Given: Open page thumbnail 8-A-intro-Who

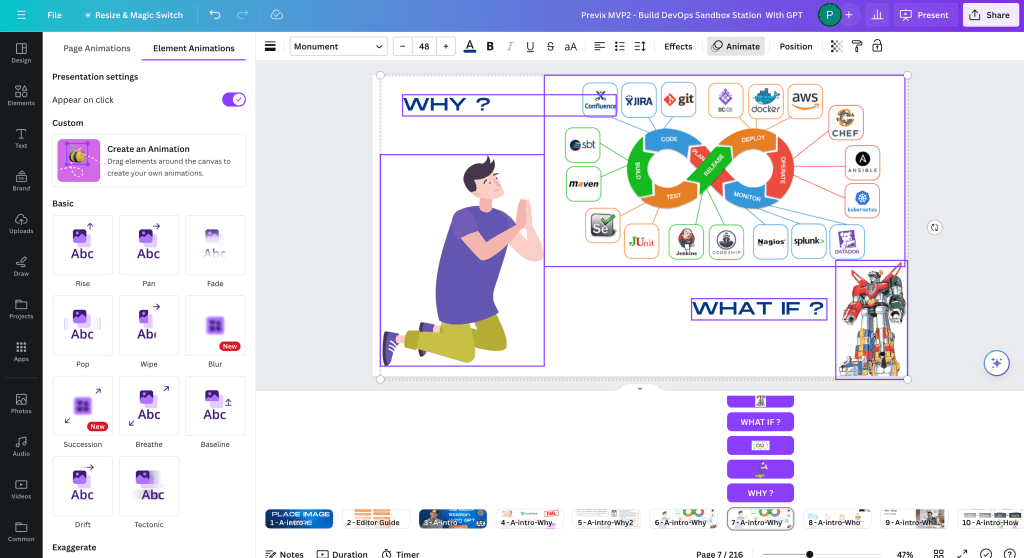Looking at the screenshot, I should click(x=837, y=519).
